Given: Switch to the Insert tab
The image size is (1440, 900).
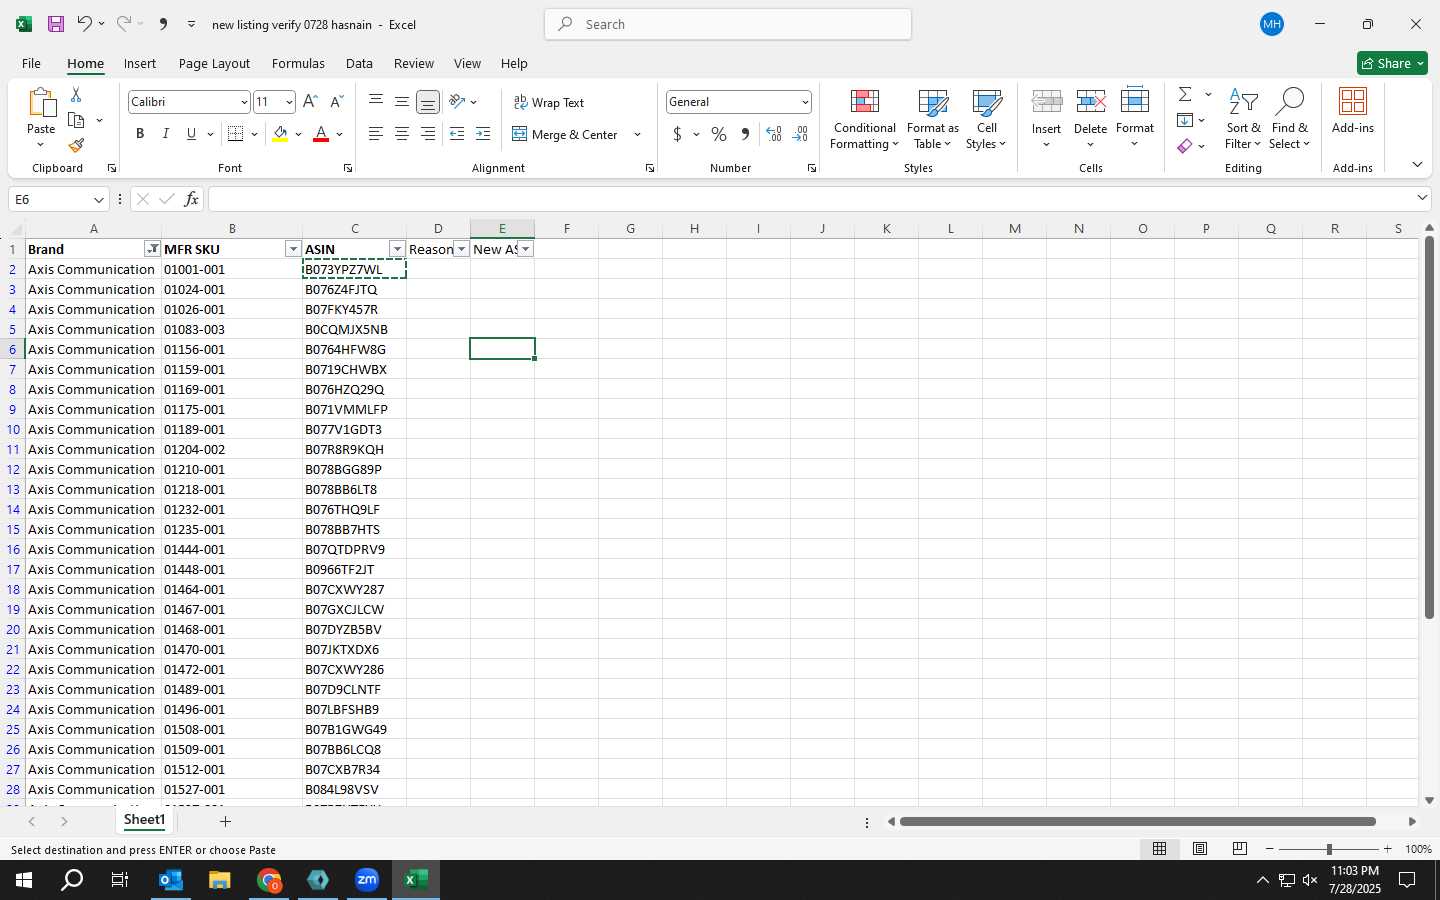Looking at the screenshot, I should [140, 63].
